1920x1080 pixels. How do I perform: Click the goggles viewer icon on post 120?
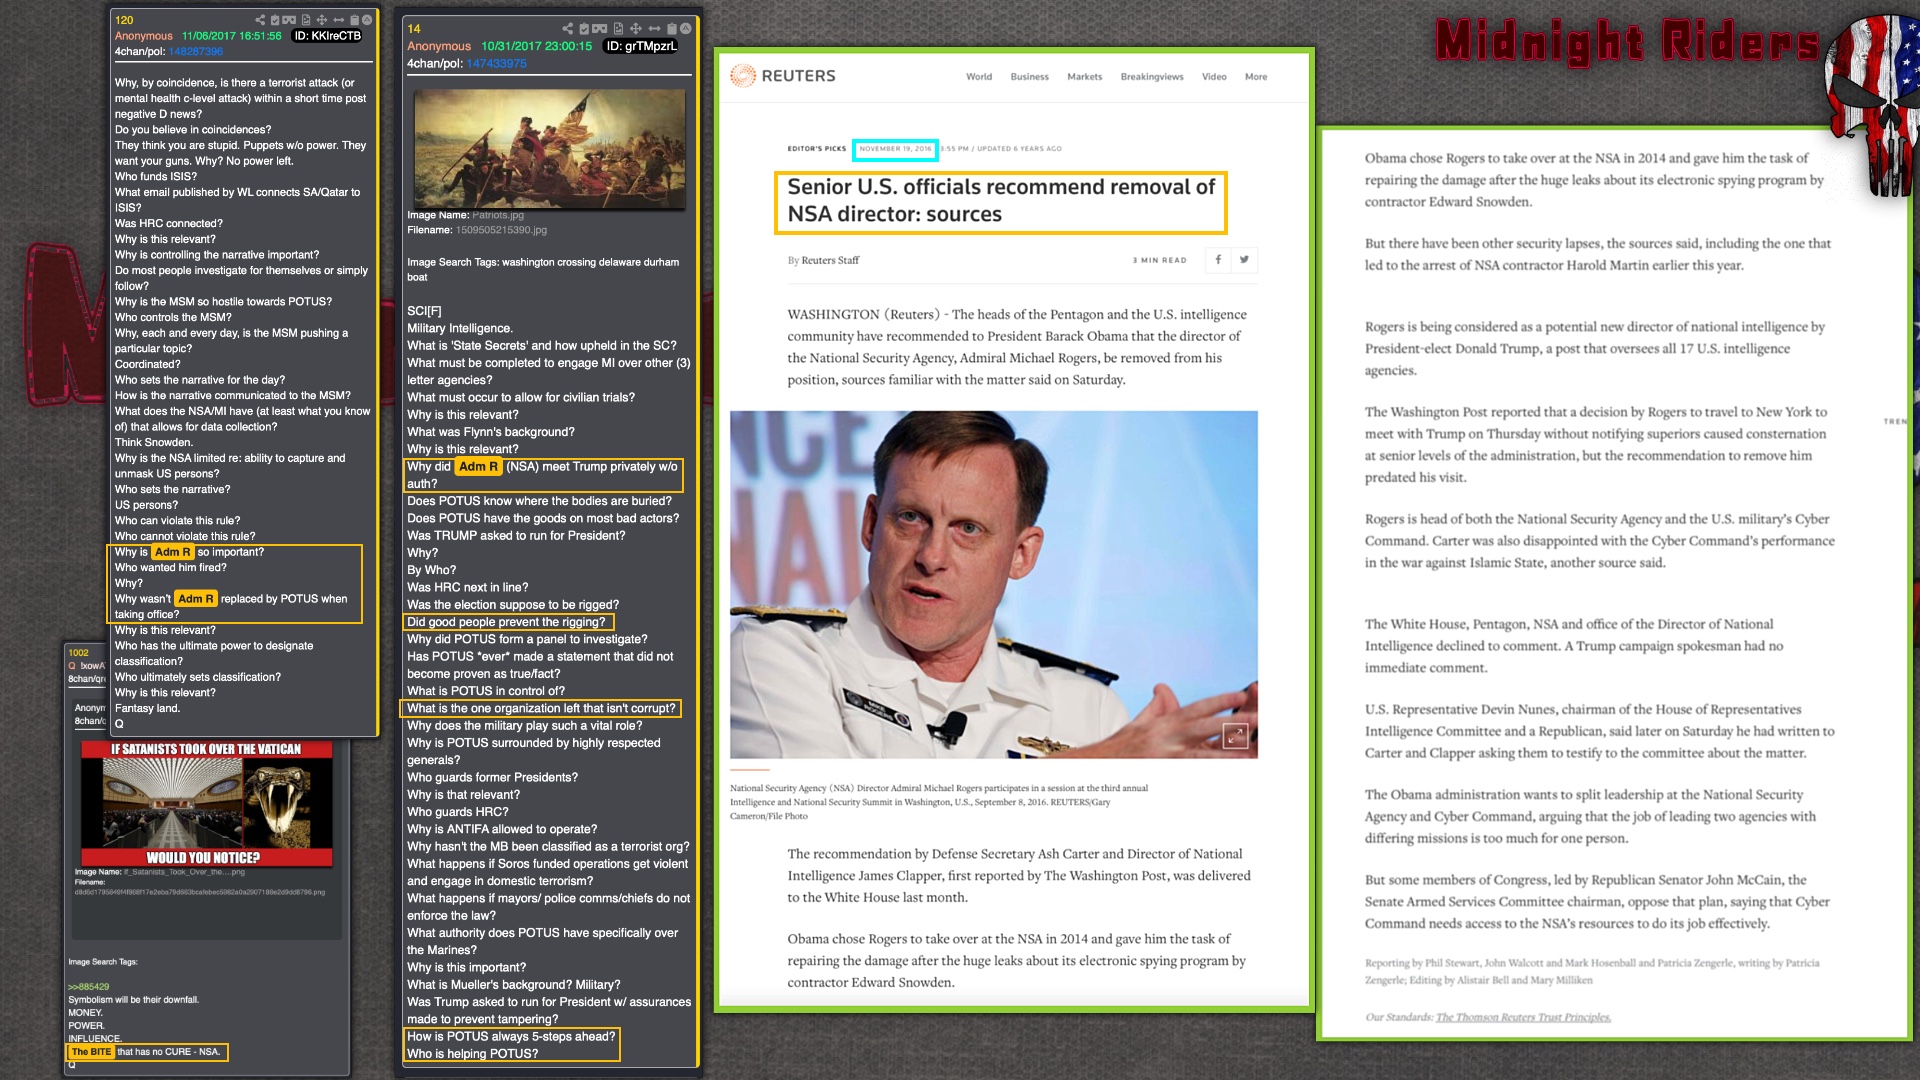click(289, 20)
